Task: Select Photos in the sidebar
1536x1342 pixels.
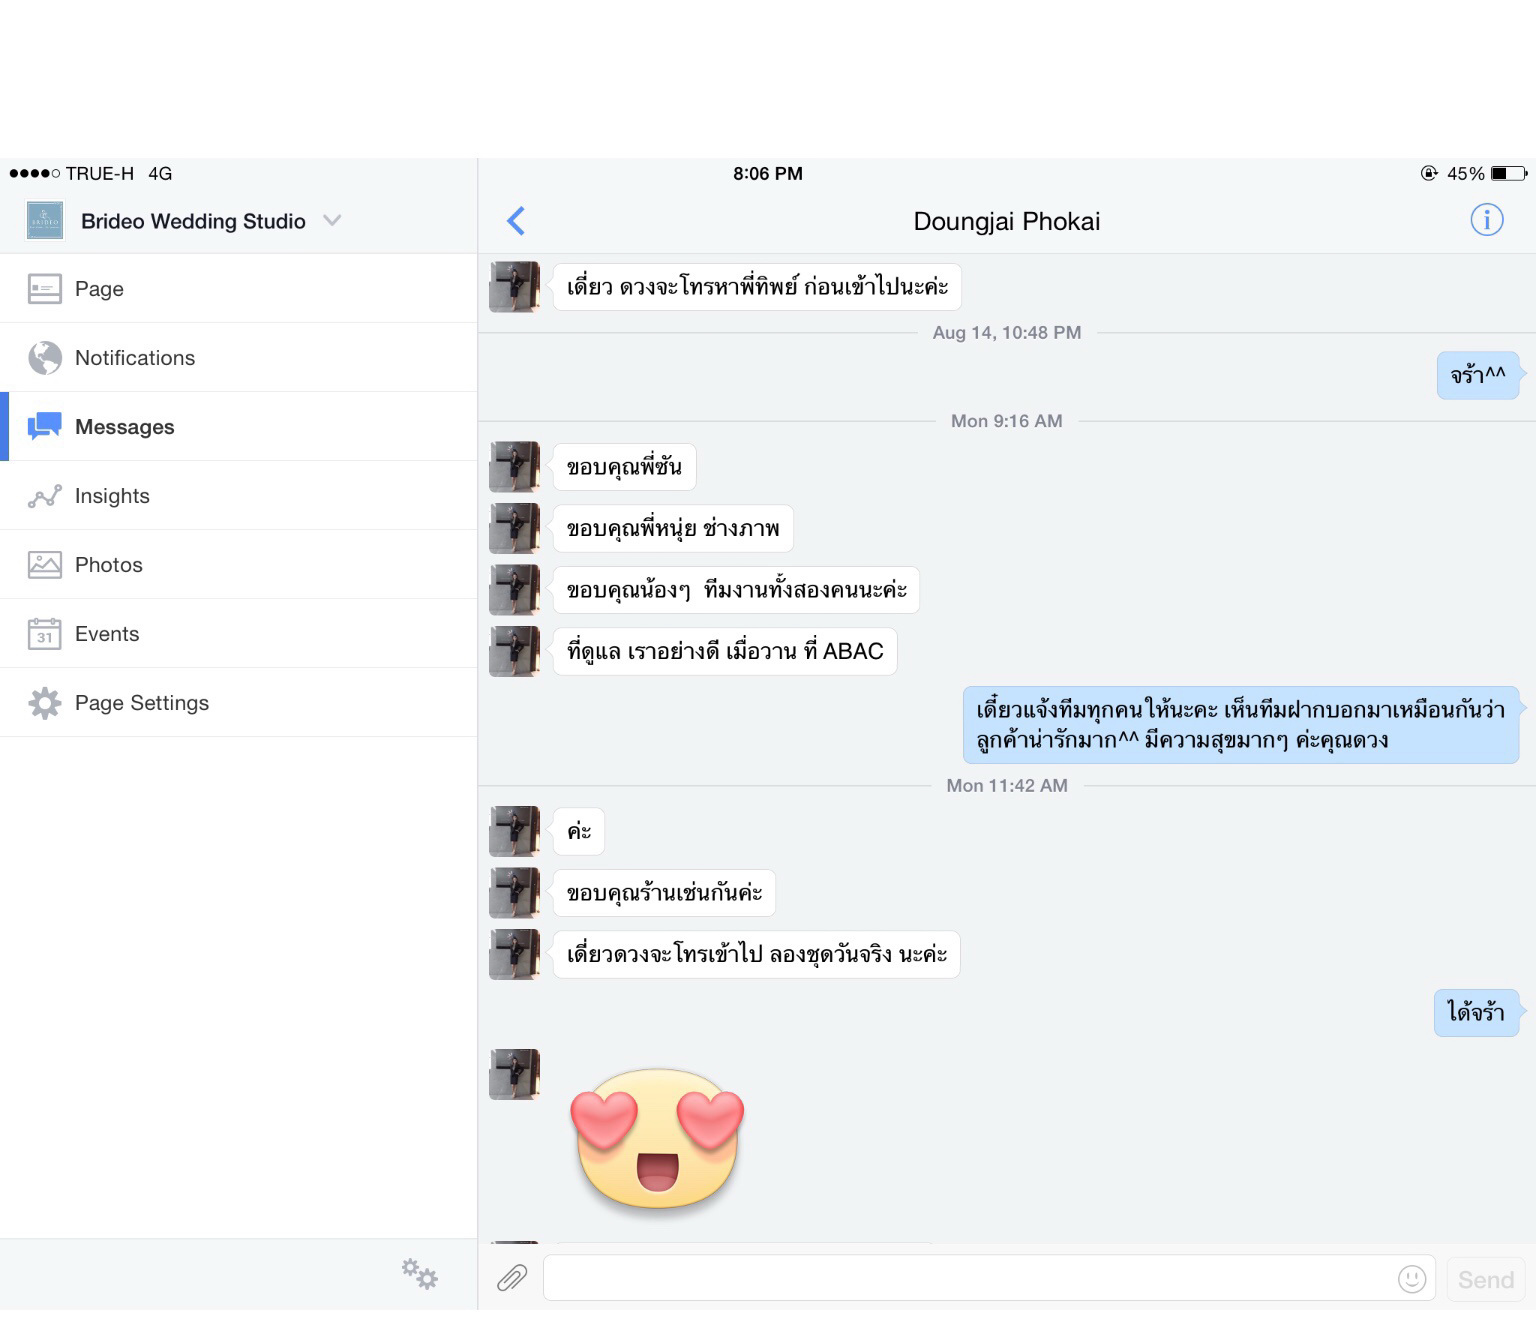Action: (238, 565)
